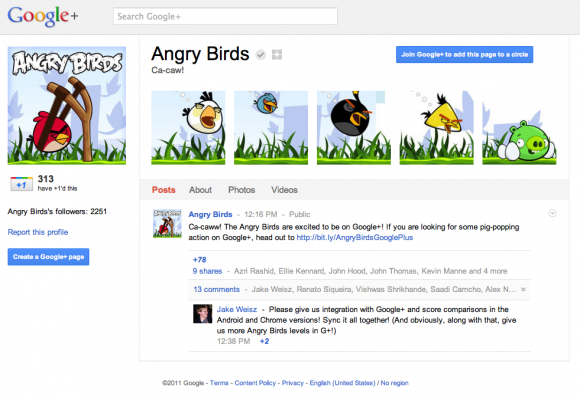
Task: Open the post options circle arrow
Action: [x=552, y=213]
